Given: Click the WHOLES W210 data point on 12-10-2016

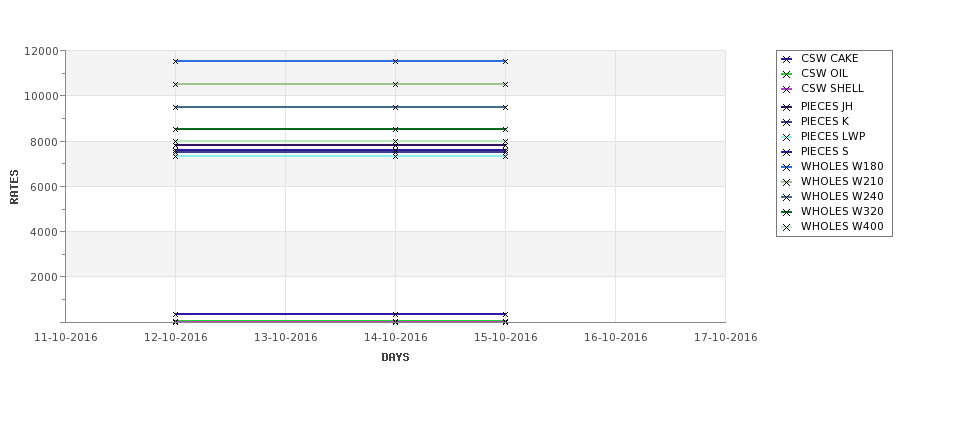Looking at the screenshot, I should pyautogui.click(x=175, y=84).
